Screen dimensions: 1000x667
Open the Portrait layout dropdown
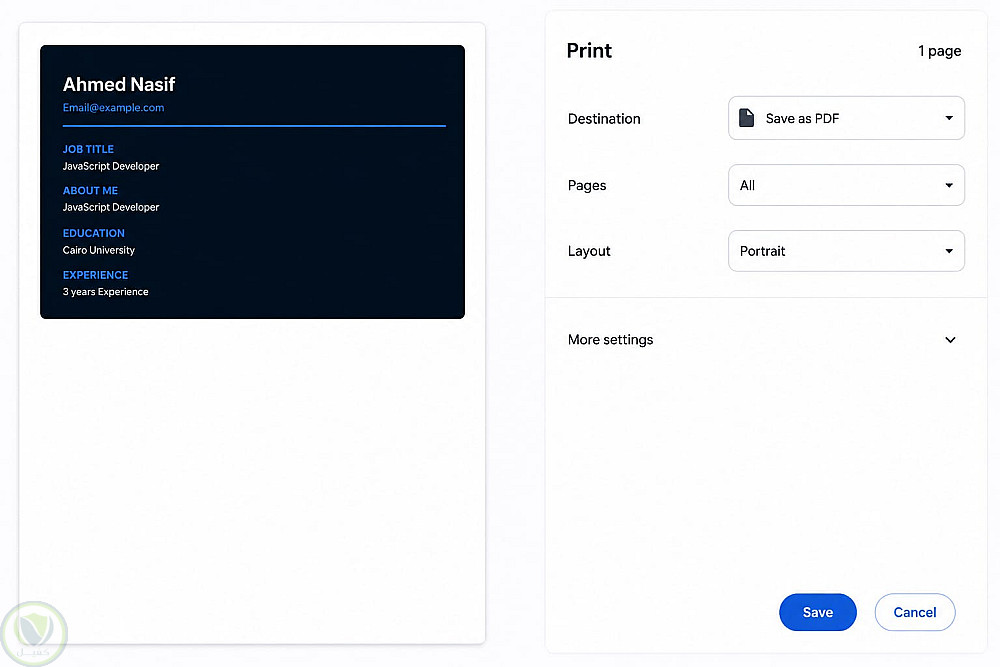[846, 251]
